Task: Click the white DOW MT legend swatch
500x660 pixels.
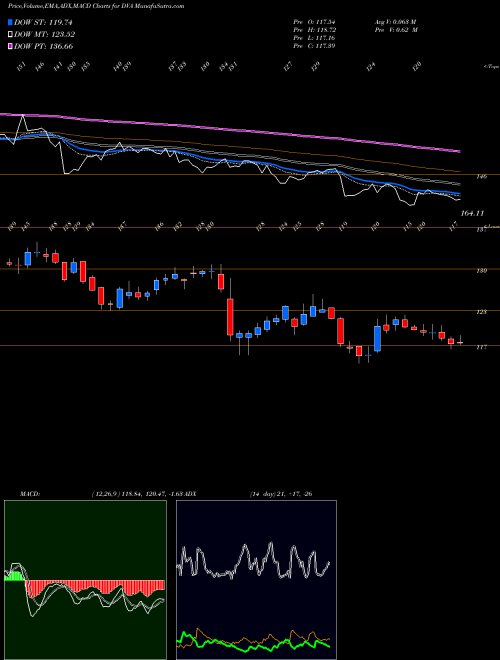Action: pyautogui.click(x=10, y=35)
